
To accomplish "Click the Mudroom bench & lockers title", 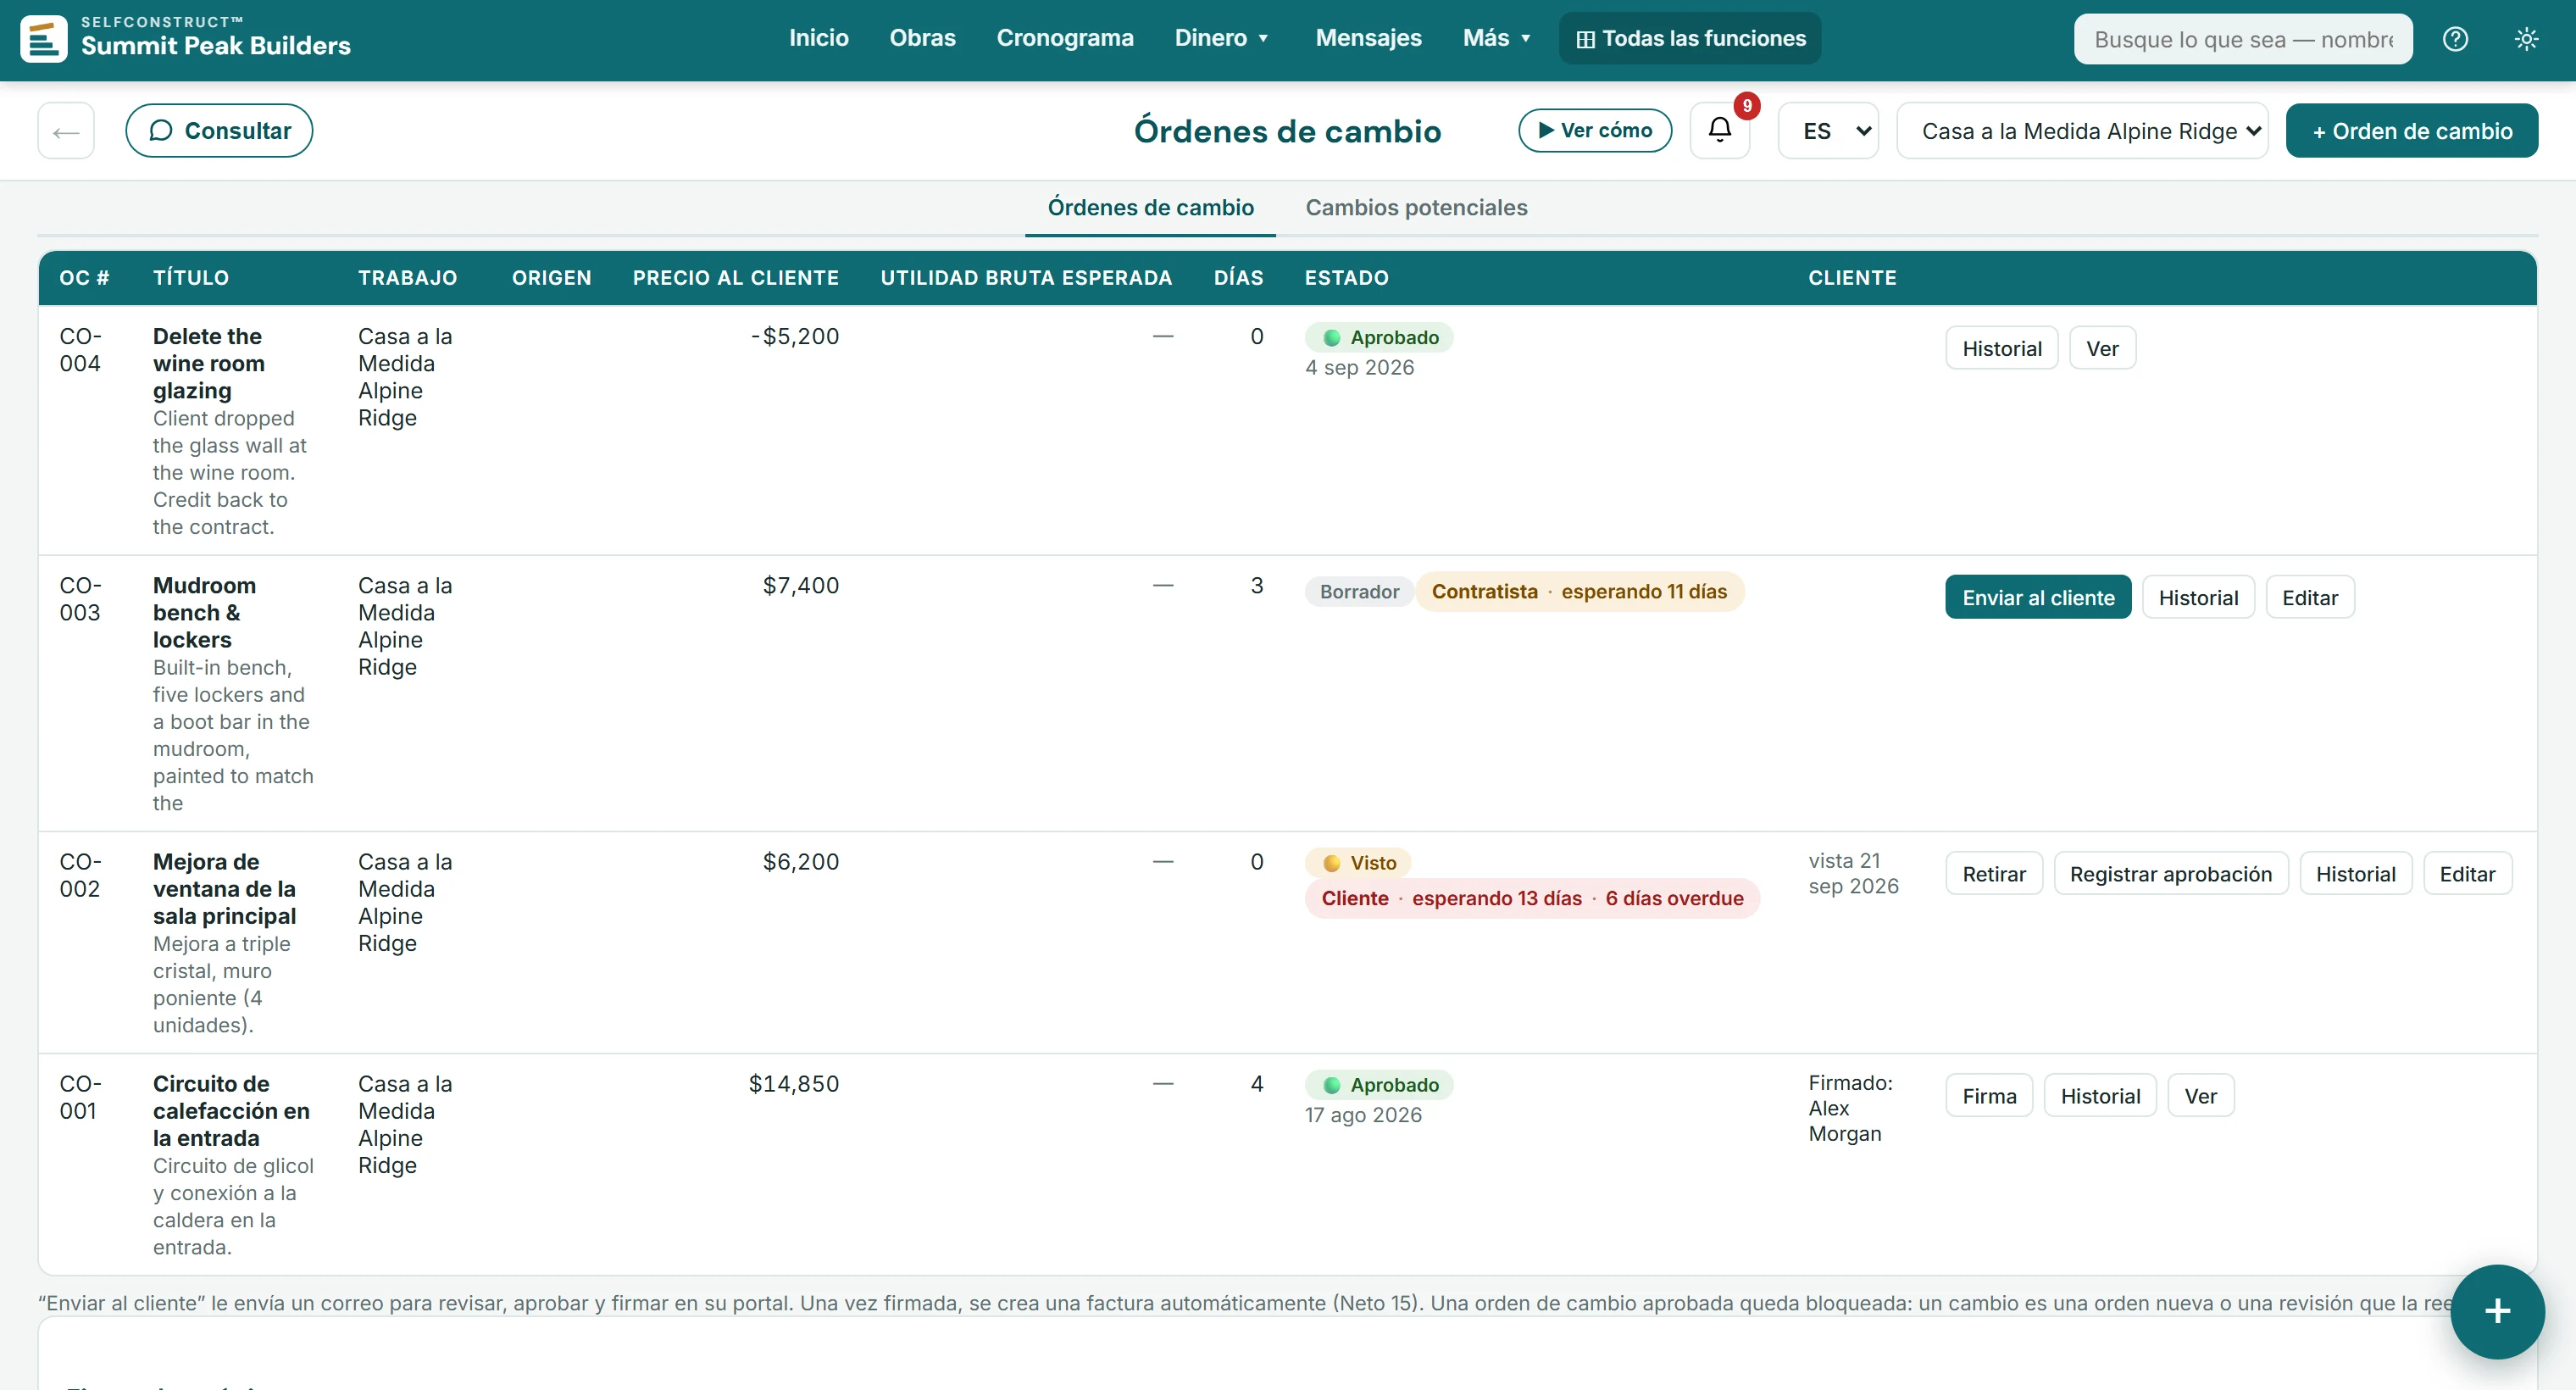I will pos(204,612).
